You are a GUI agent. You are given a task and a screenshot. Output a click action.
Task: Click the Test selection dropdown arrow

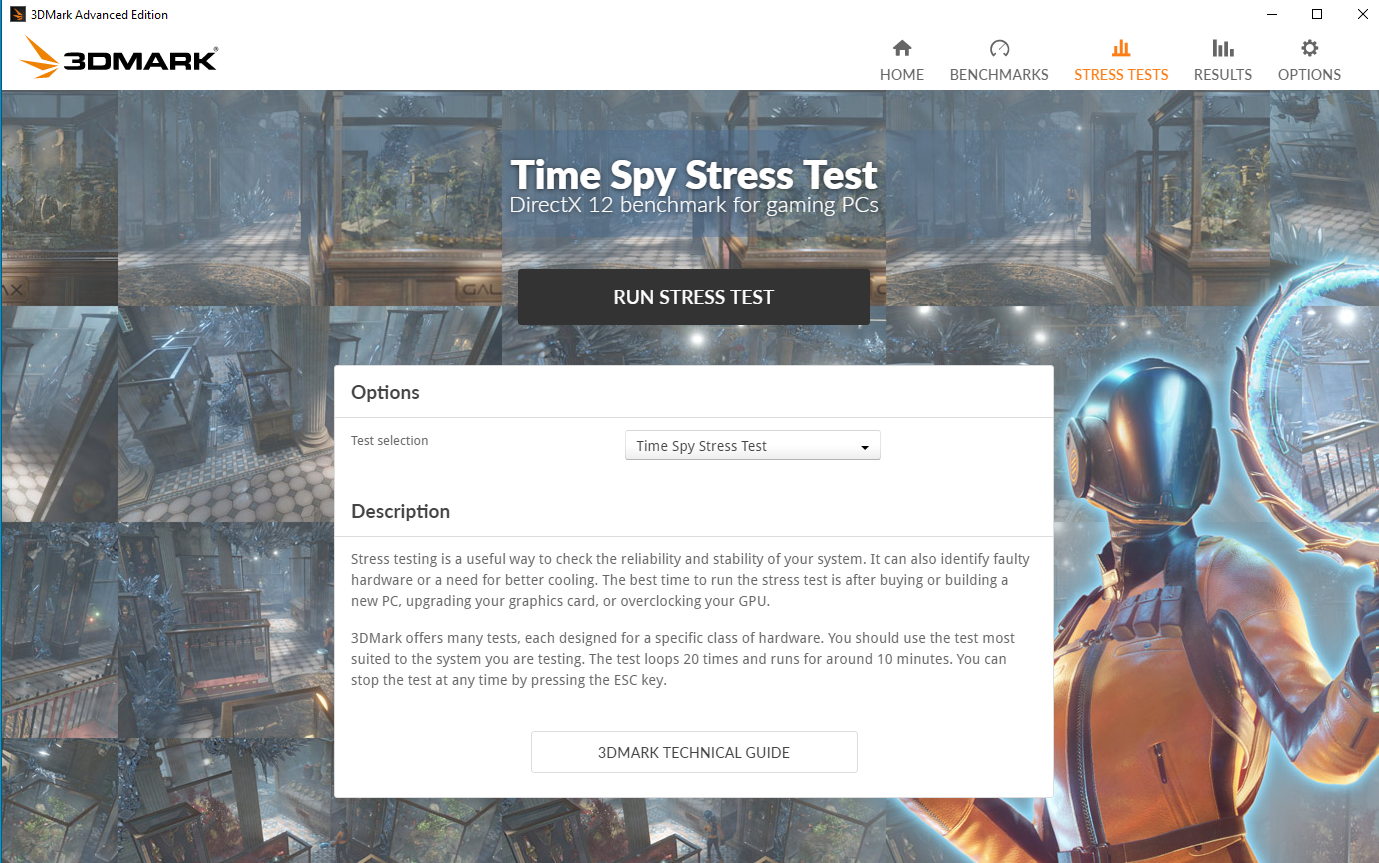coord(865,447)
